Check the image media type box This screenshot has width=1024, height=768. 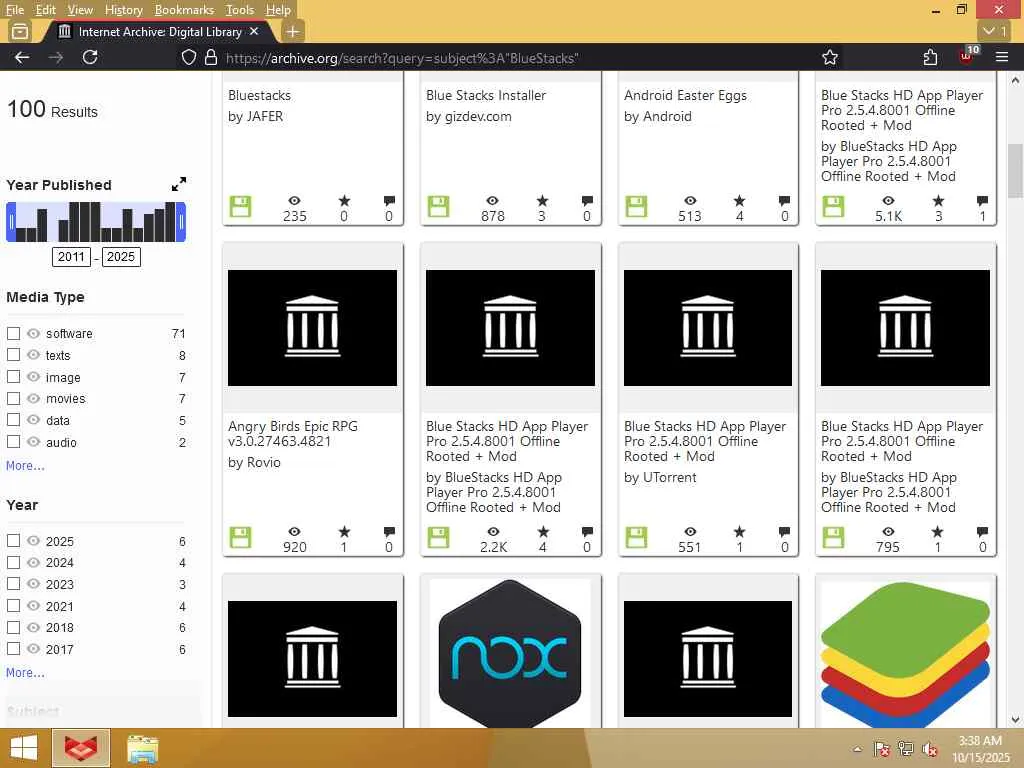click(x=13, y=377)
